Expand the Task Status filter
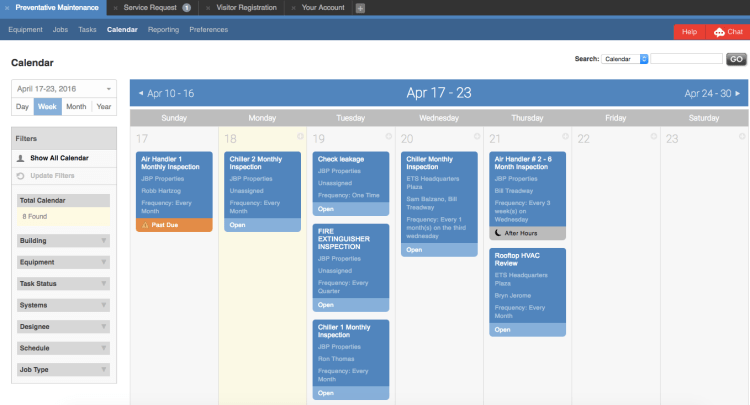The image size is (750, 405). coord(64,284)
